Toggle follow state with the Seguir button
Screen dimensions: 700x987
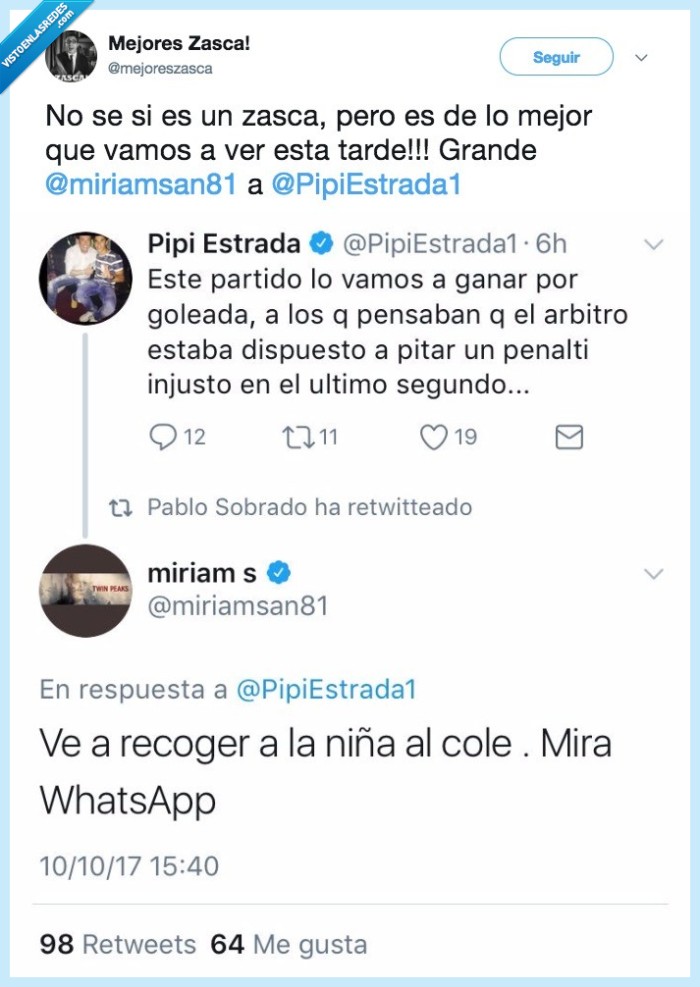556,57
